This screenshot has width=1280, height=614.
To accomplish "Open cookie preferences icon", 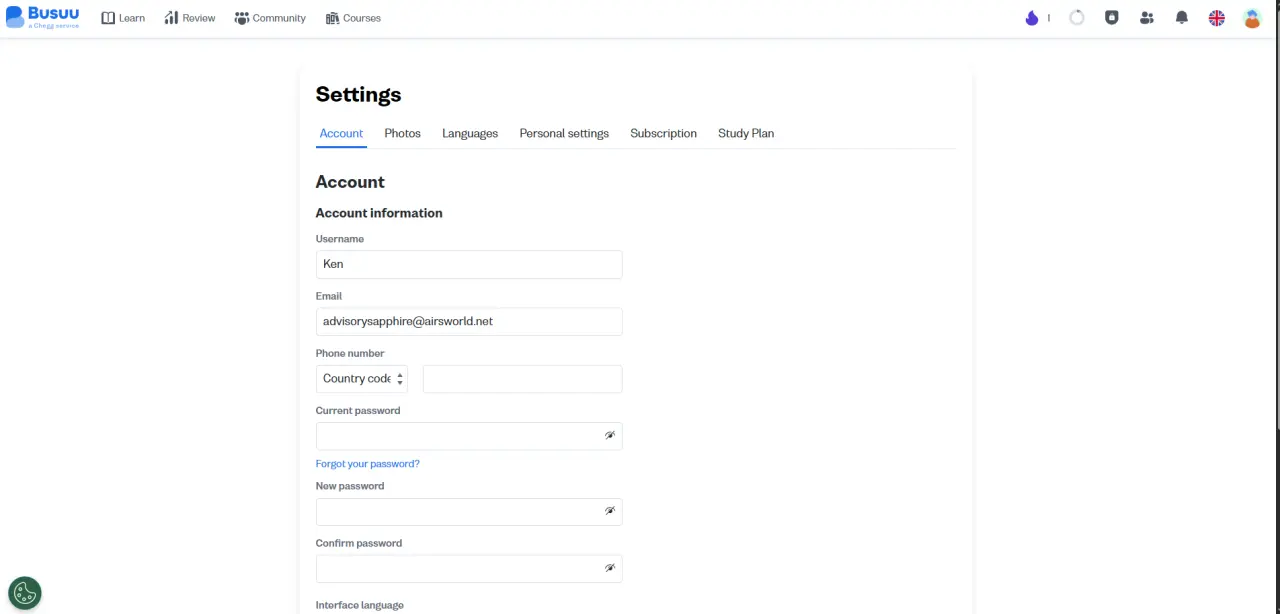I will point(25,593).
